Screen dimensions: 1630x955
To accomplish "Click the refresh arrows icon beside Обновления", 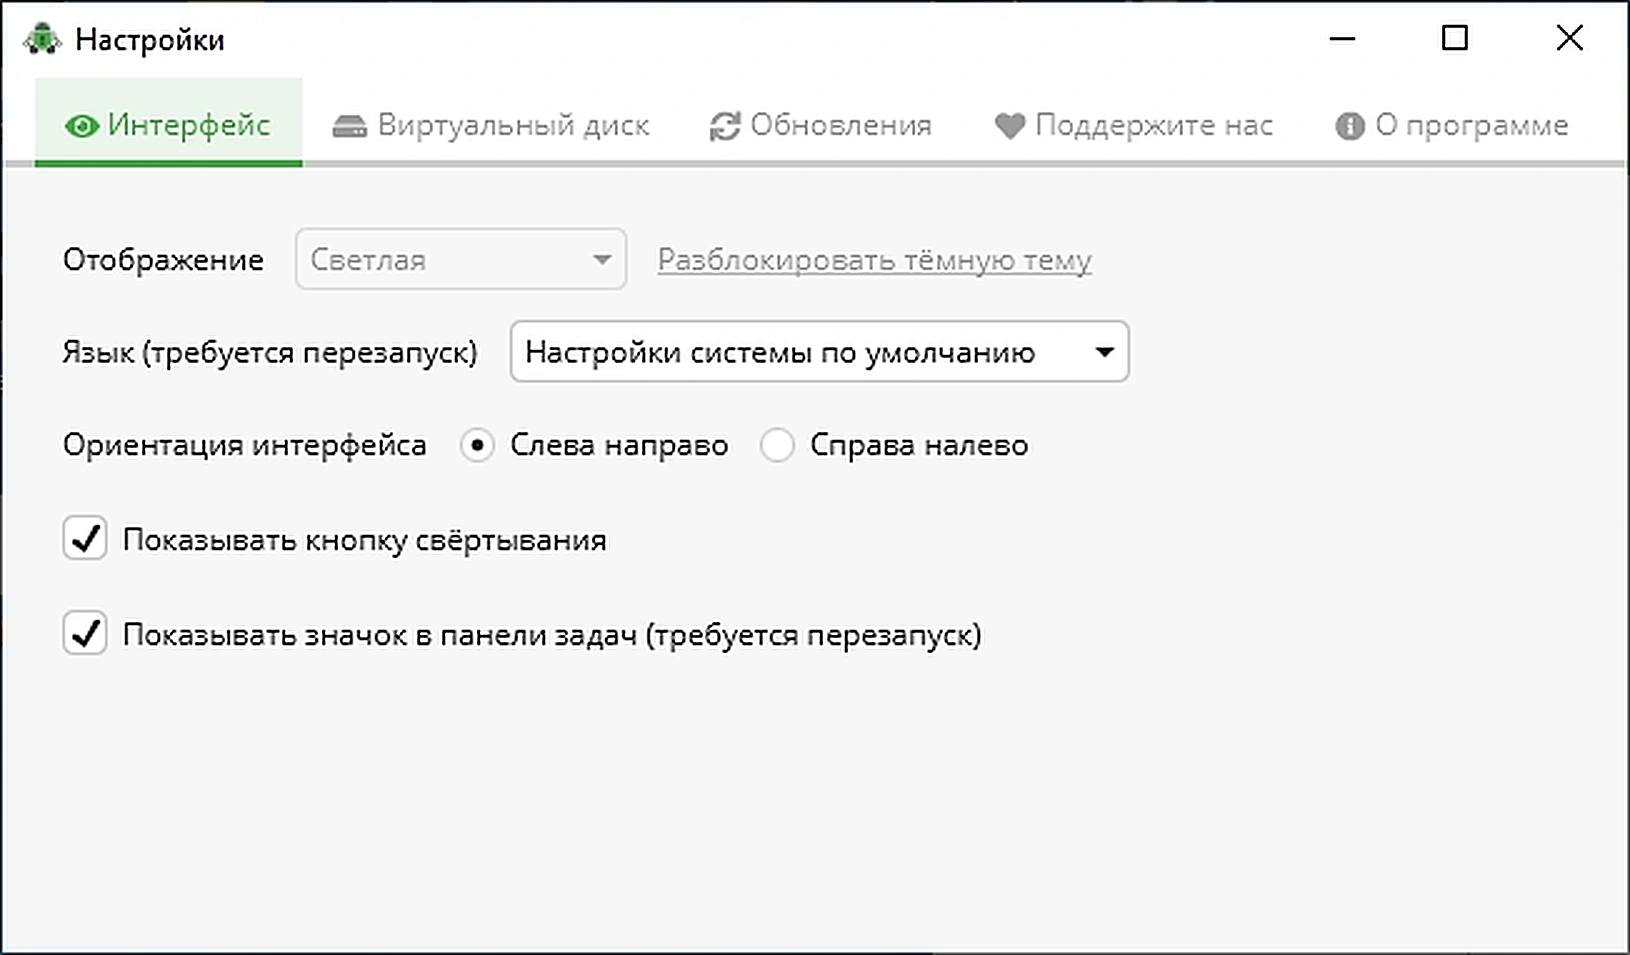I will coord(724,126).
